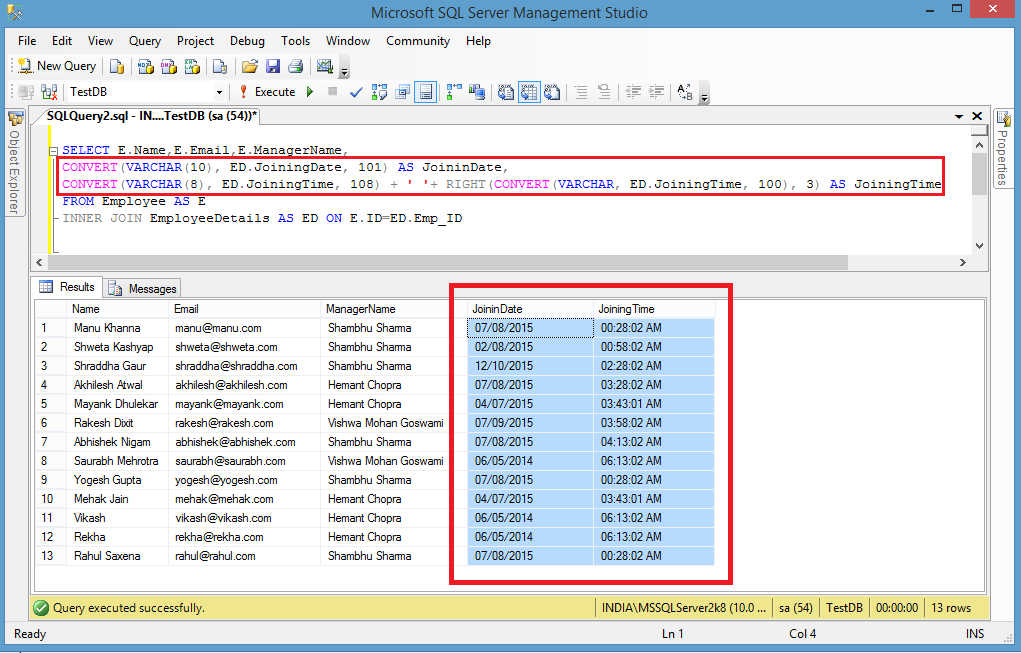
Task: Click the editor scroll left arrow
Action: coord(39,262)
